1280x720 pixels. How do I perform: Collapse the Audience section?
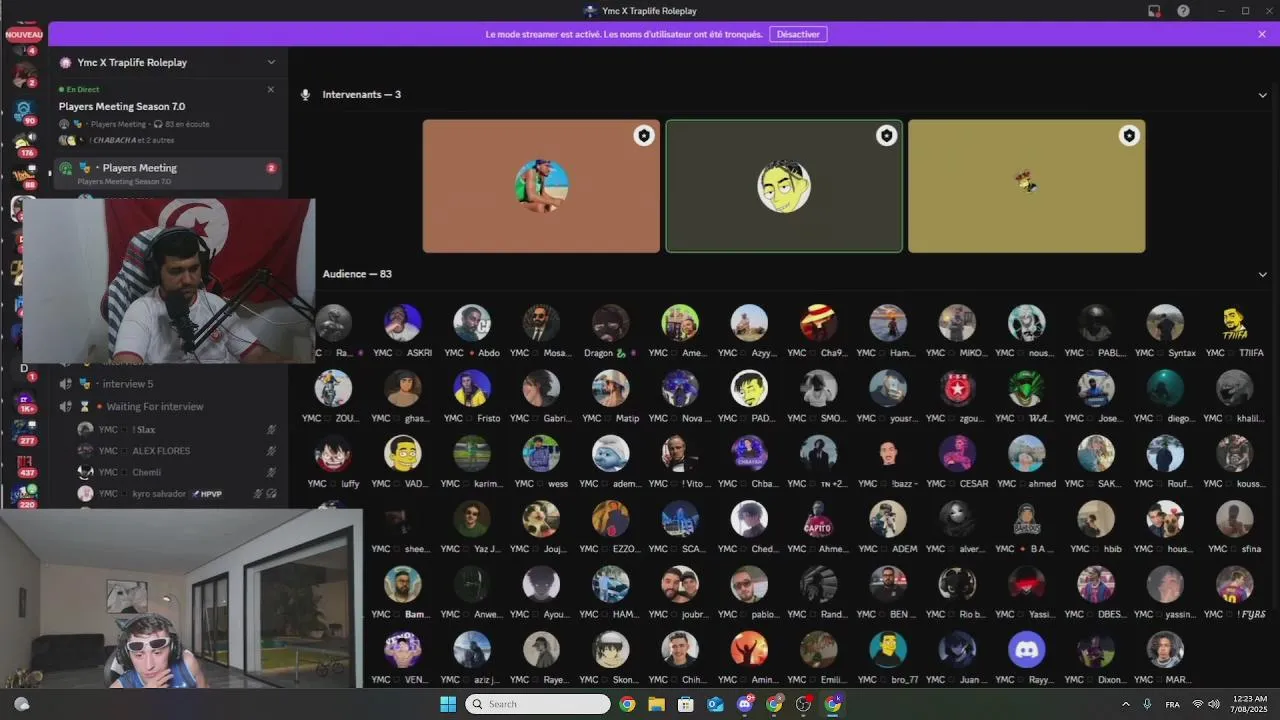(1262, 274)
